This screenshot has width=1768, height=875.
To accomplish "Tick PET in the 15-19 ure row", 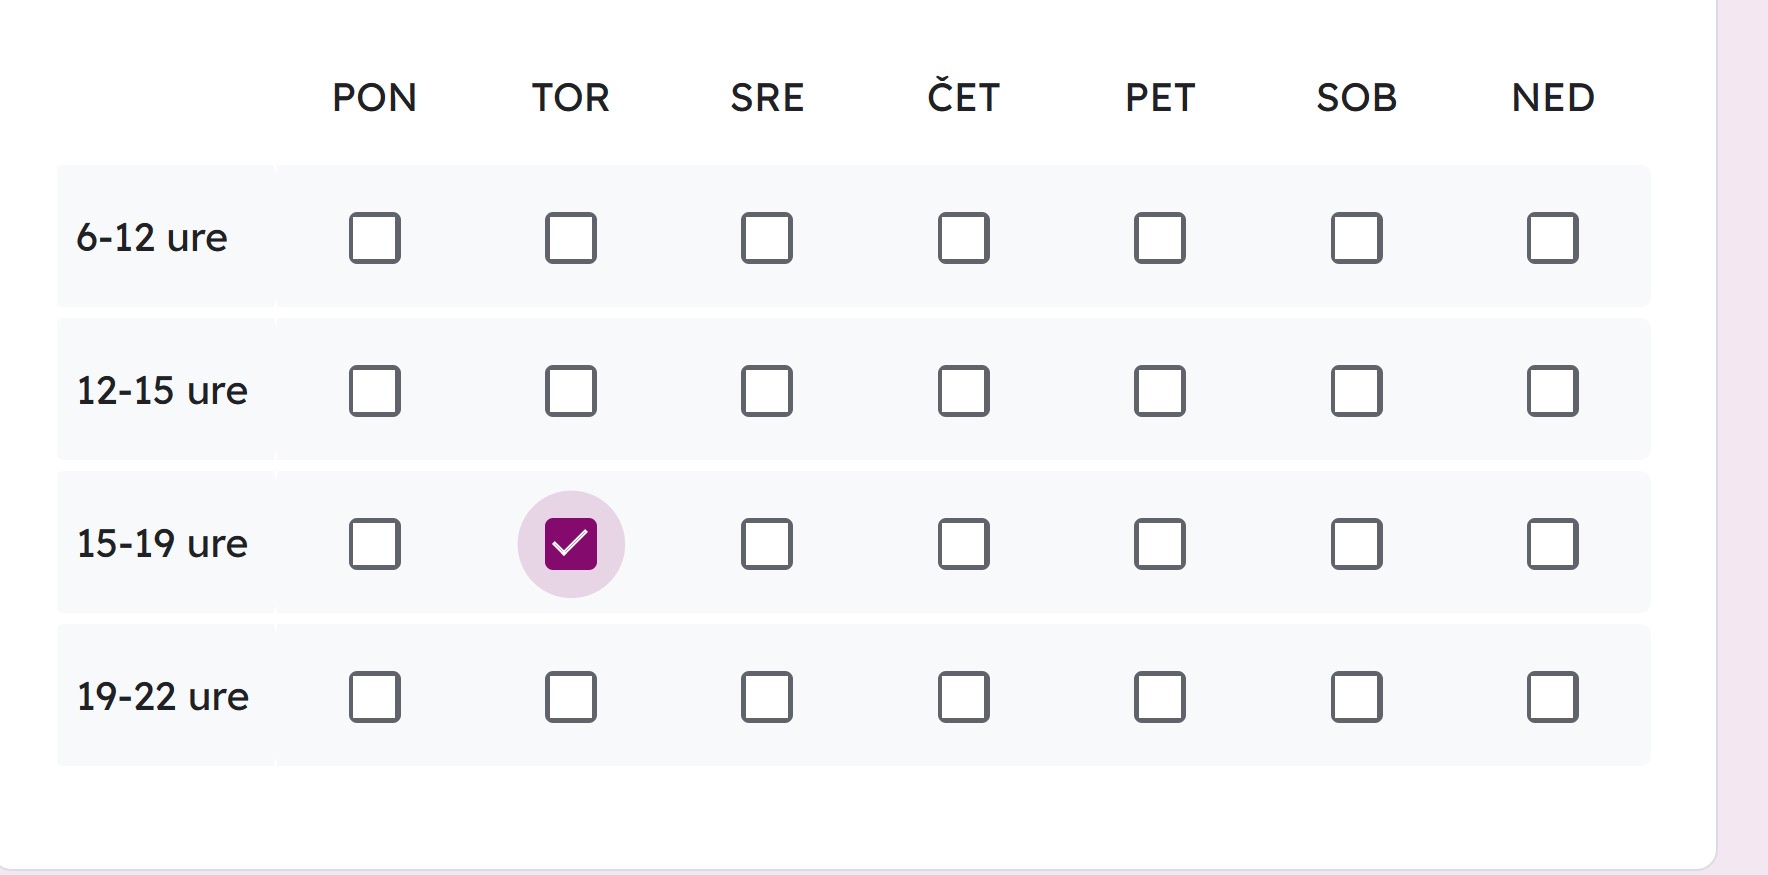I will coord(1160,544).
